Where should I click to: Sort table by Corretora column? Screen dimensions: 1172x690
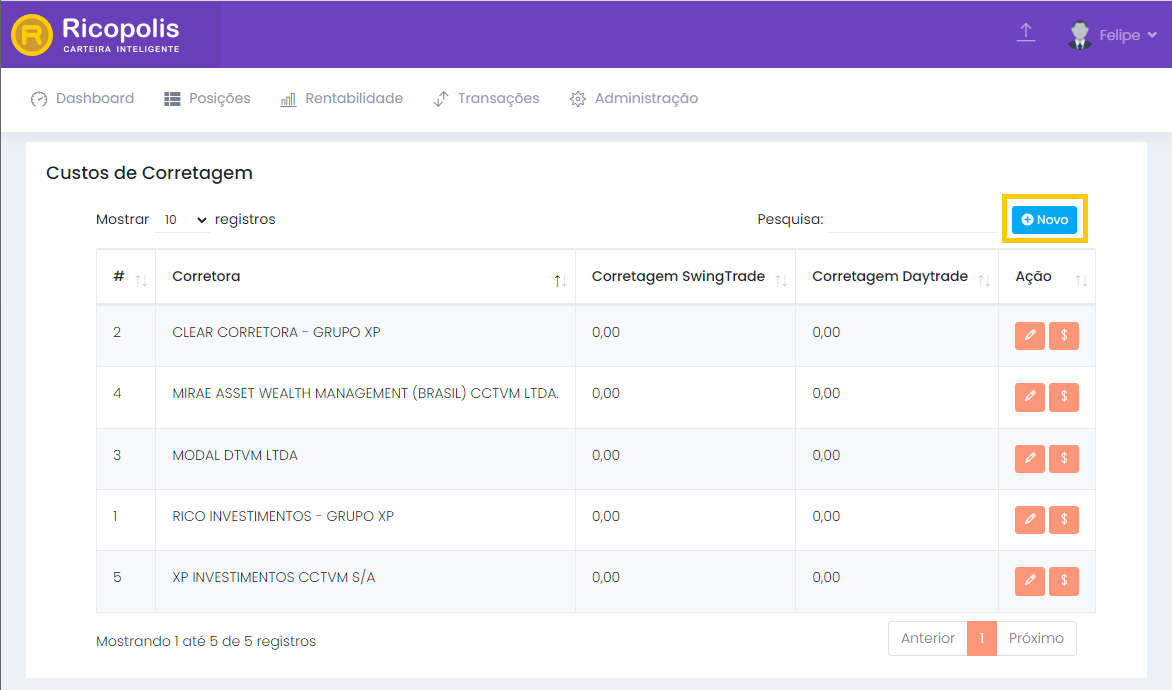tap(366, 277)
